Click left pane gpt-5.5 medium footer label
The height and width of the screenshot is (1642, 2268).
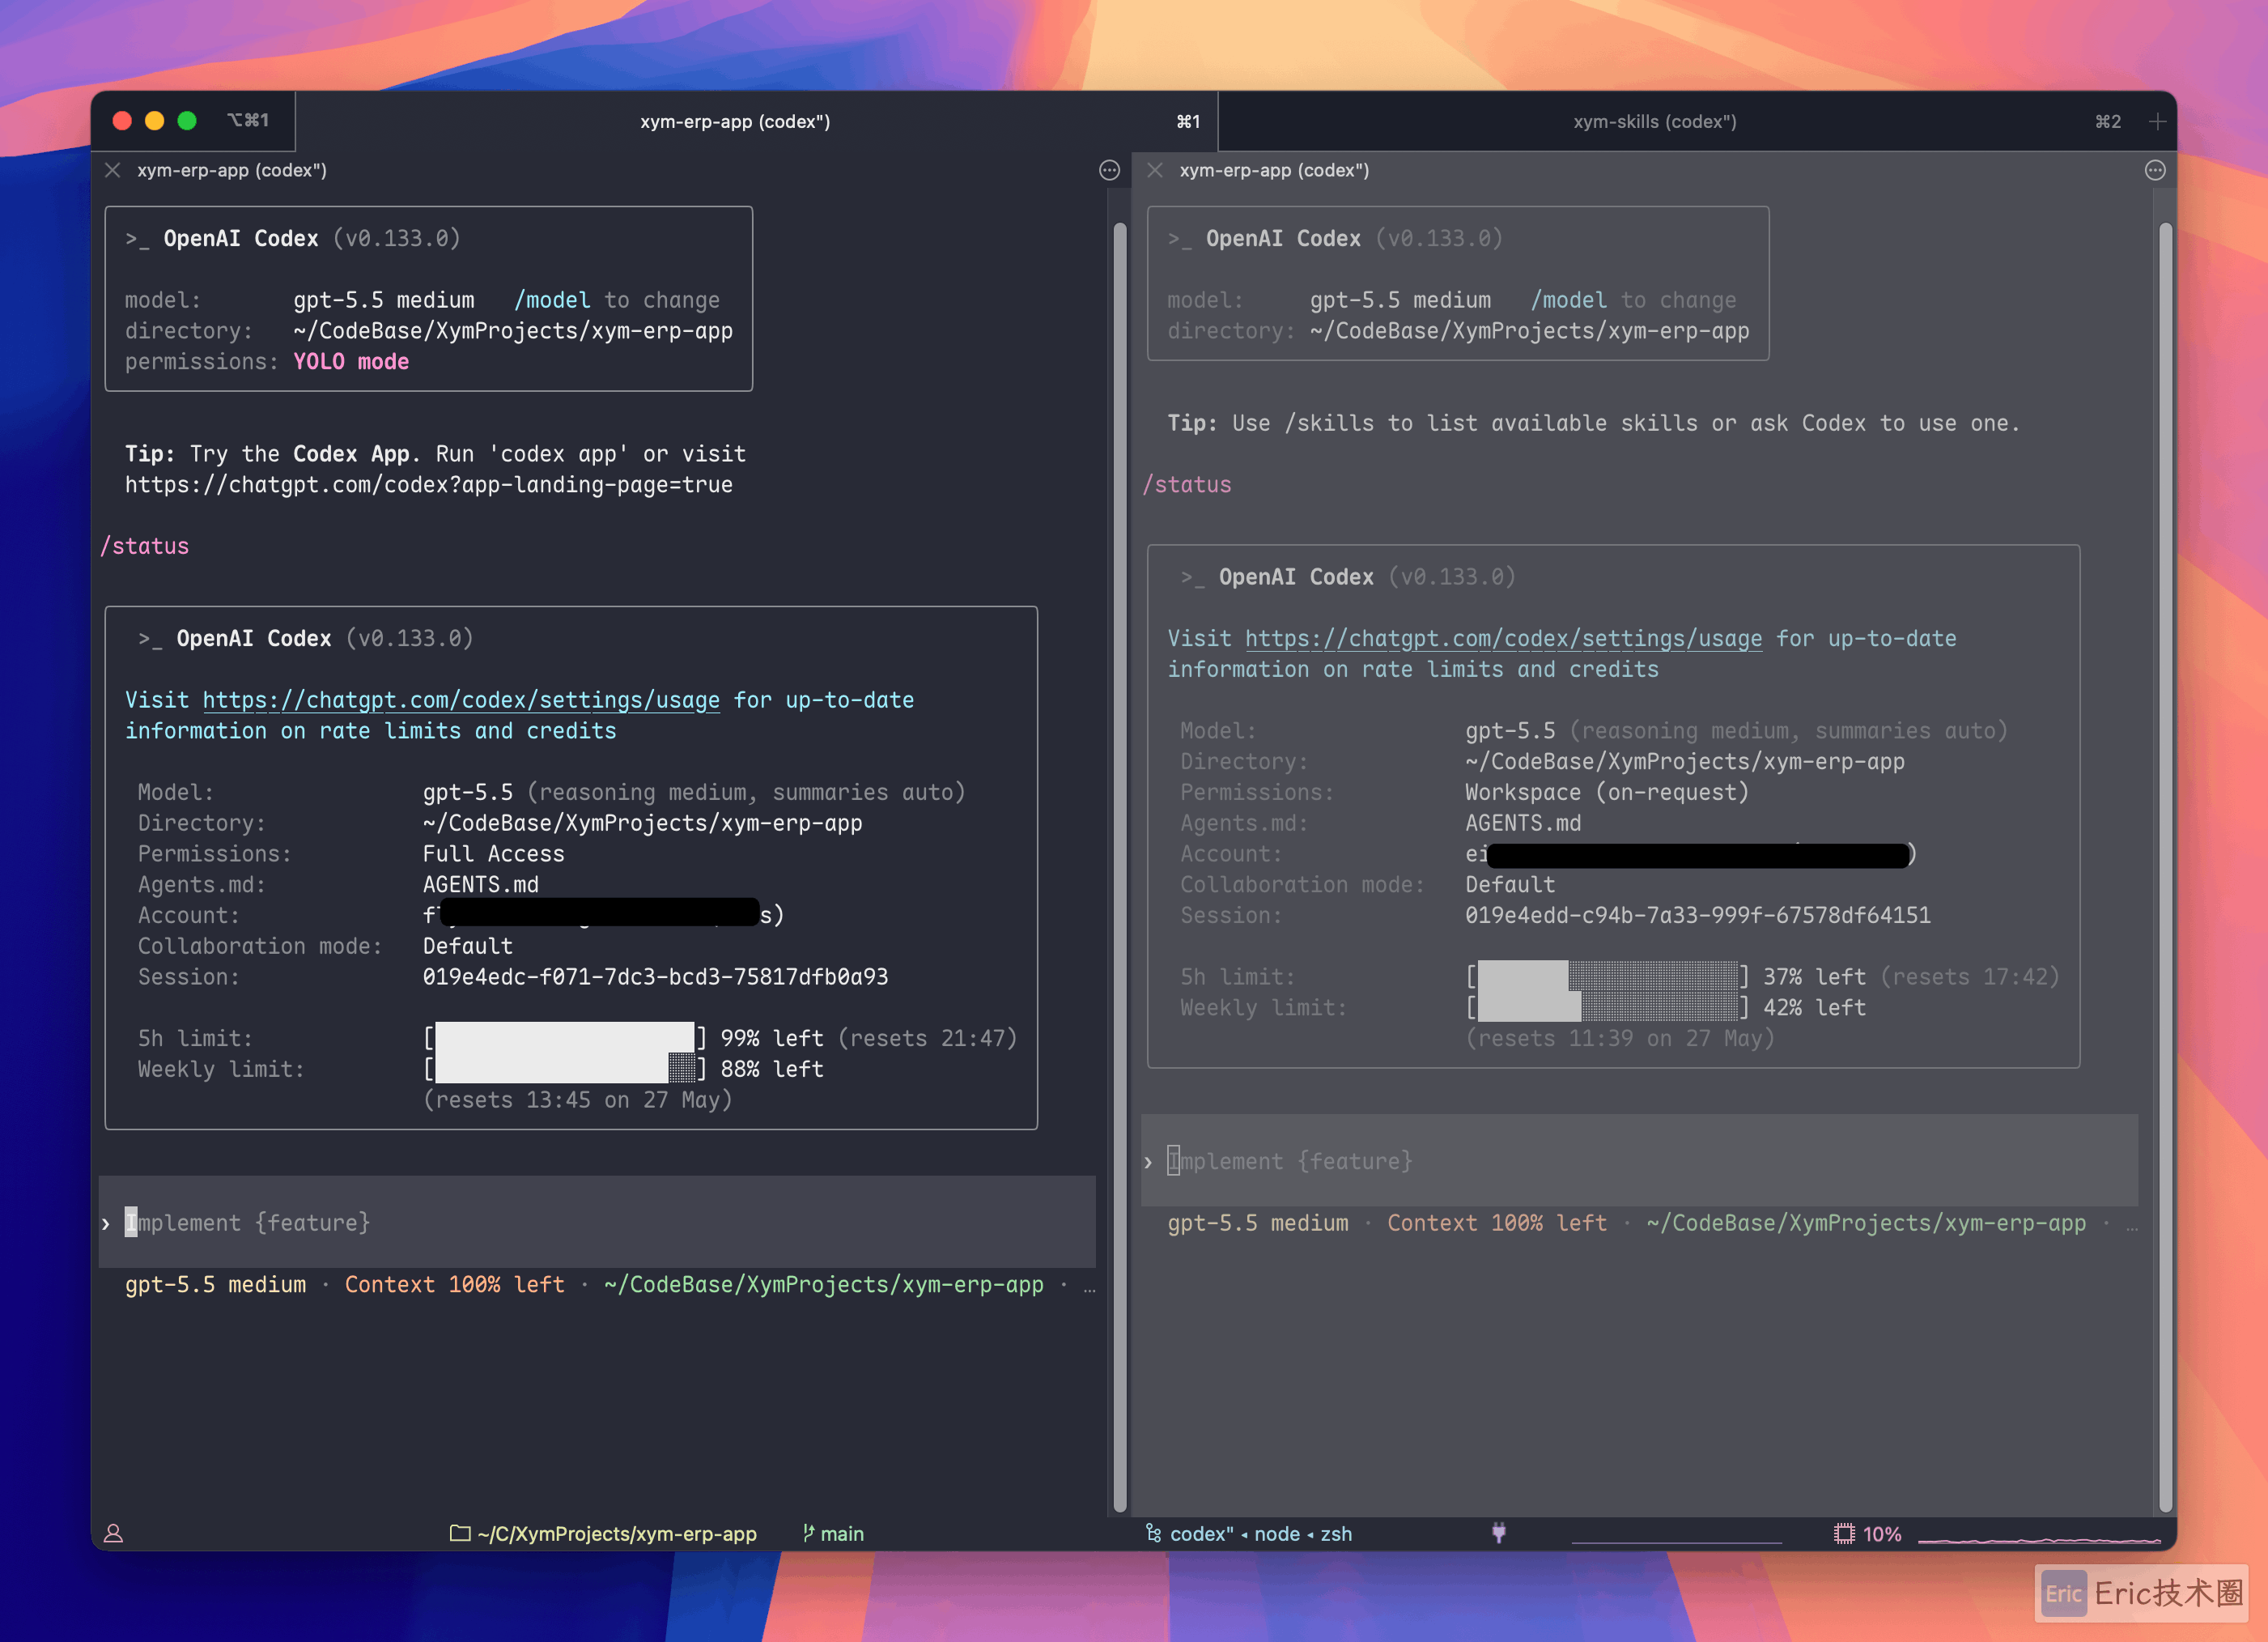pos(216,1284)
